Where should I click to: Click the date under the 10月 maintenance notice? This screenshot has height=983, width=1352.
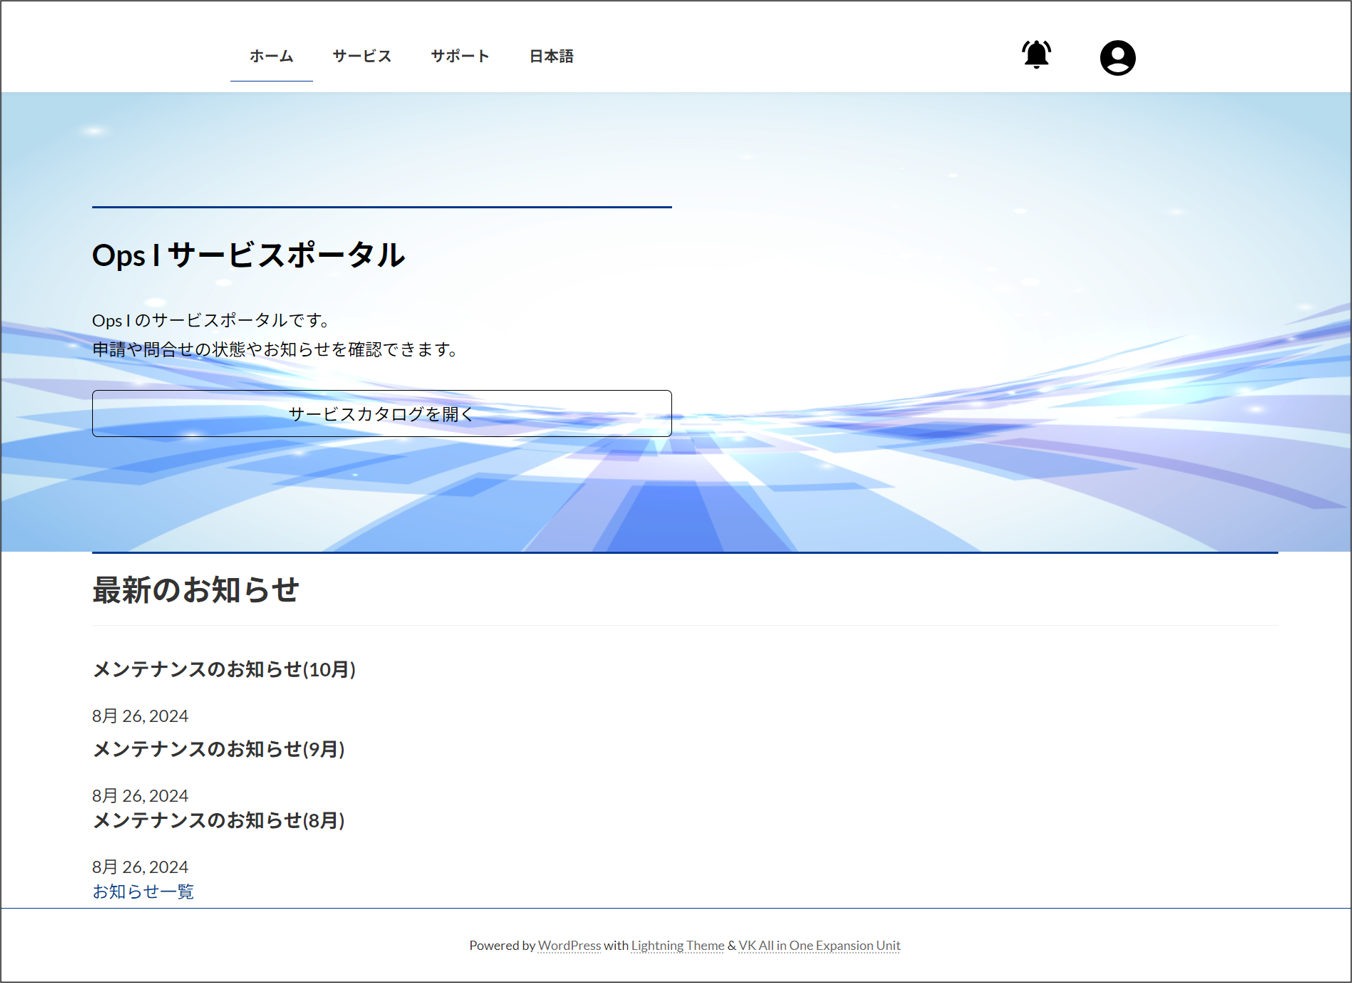[140, 716]
